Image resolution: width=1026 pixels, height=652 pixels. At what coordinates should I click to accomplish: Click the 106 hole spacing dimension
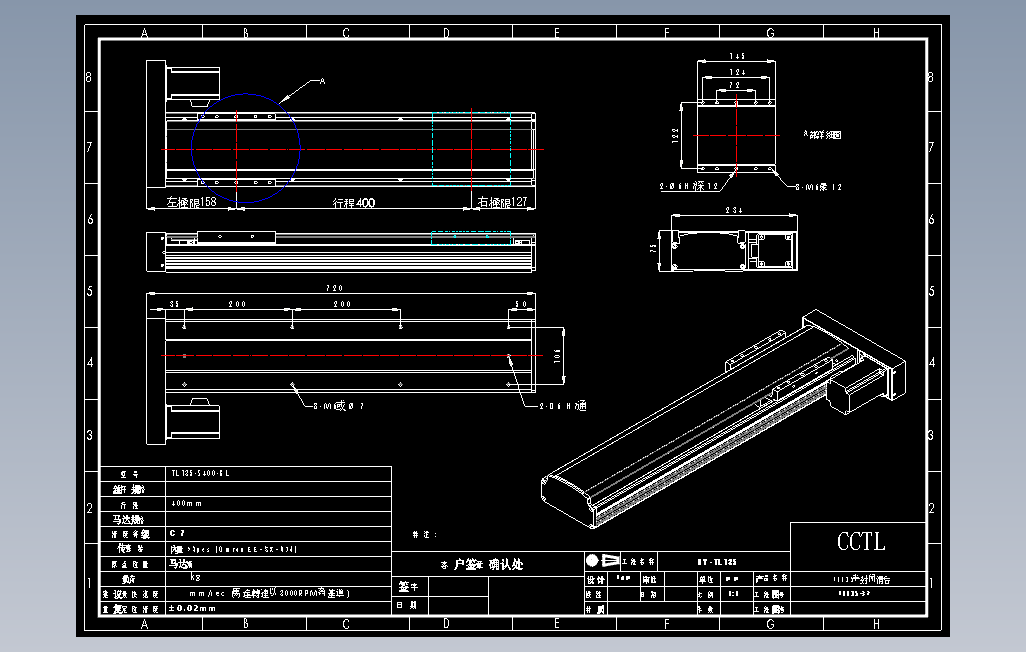pos(557,356)
